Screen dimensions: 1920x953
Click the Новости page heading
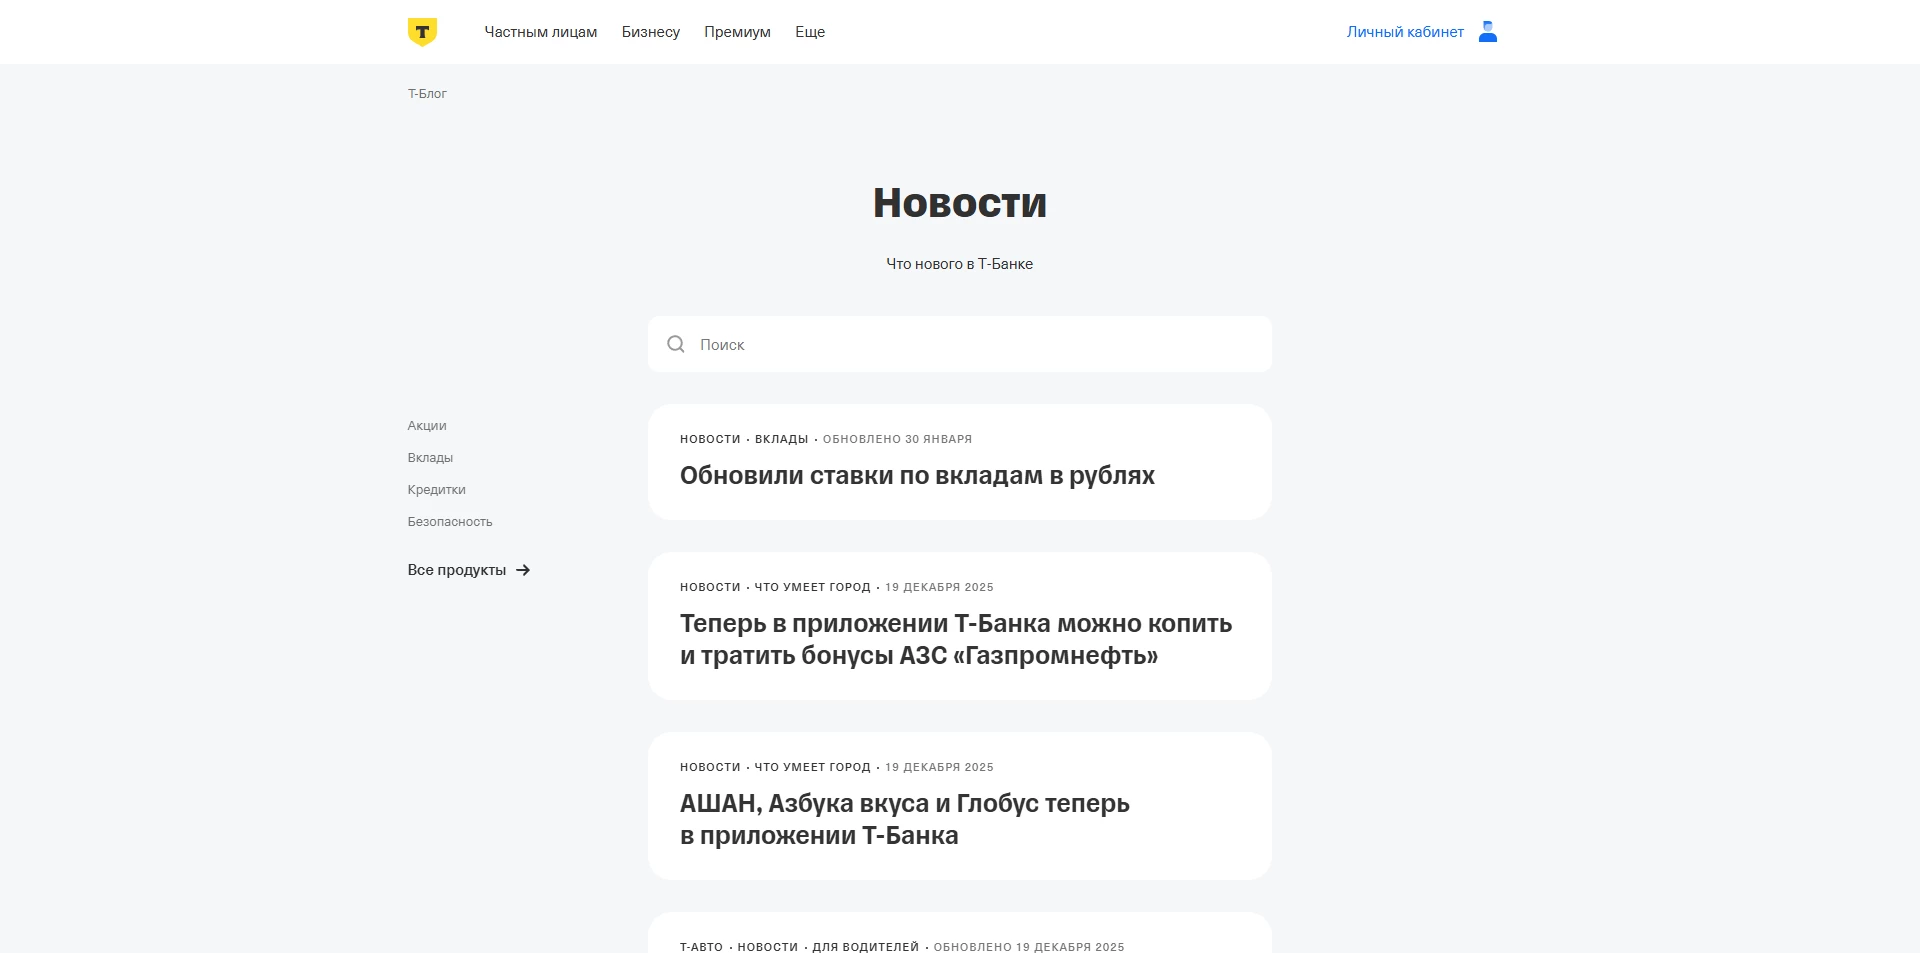960,203
